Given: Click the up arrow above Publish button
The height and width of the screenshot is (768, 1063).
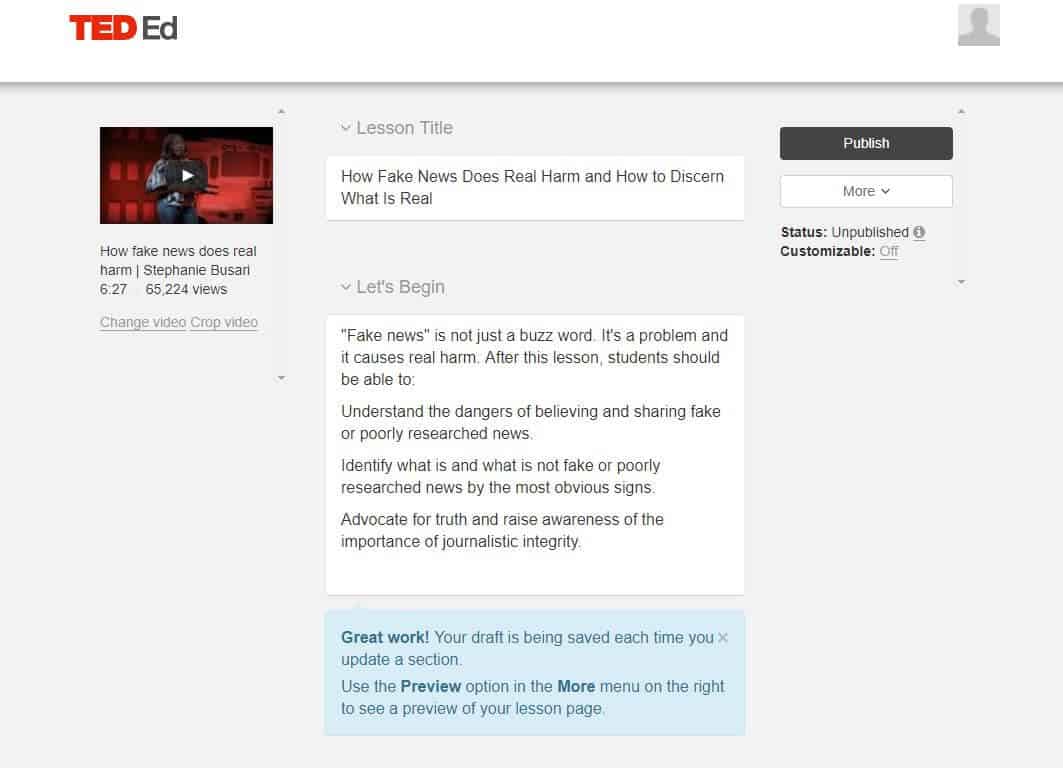Looking at the screenshot, I should (x=961, y=111).
